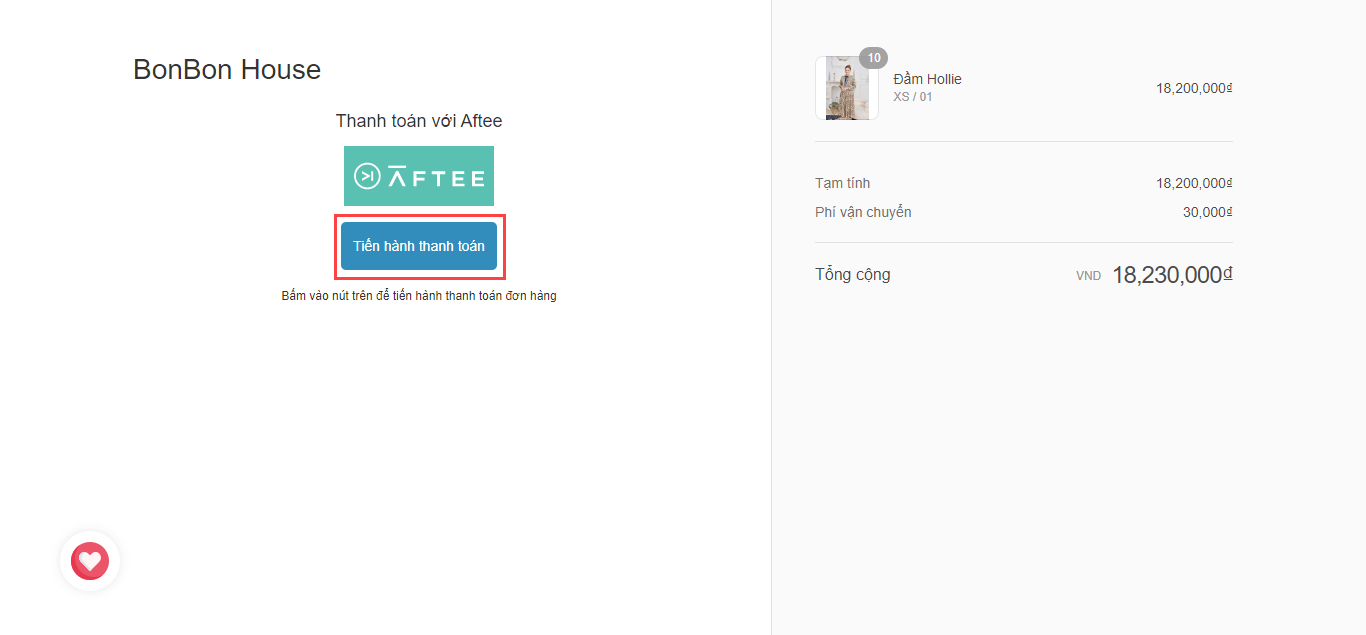Click the 18,230,000₫ total amount
1366x635 pixels.
tap(1171, 275)
